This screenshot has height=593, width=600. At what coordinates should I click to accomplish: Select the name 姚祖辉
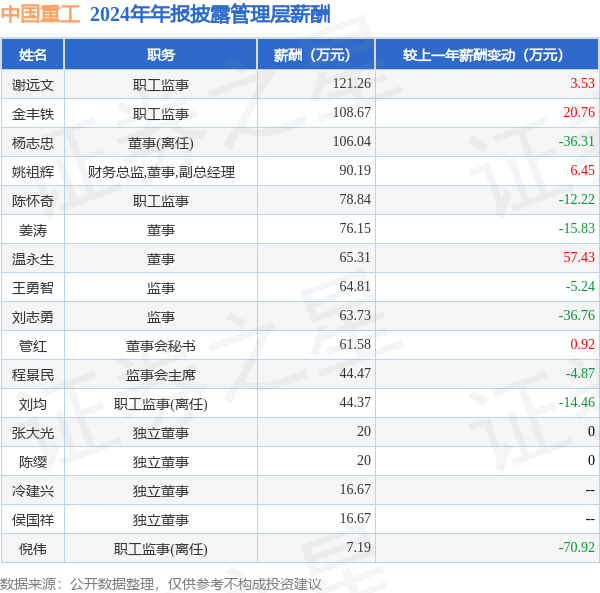(33, 172)
